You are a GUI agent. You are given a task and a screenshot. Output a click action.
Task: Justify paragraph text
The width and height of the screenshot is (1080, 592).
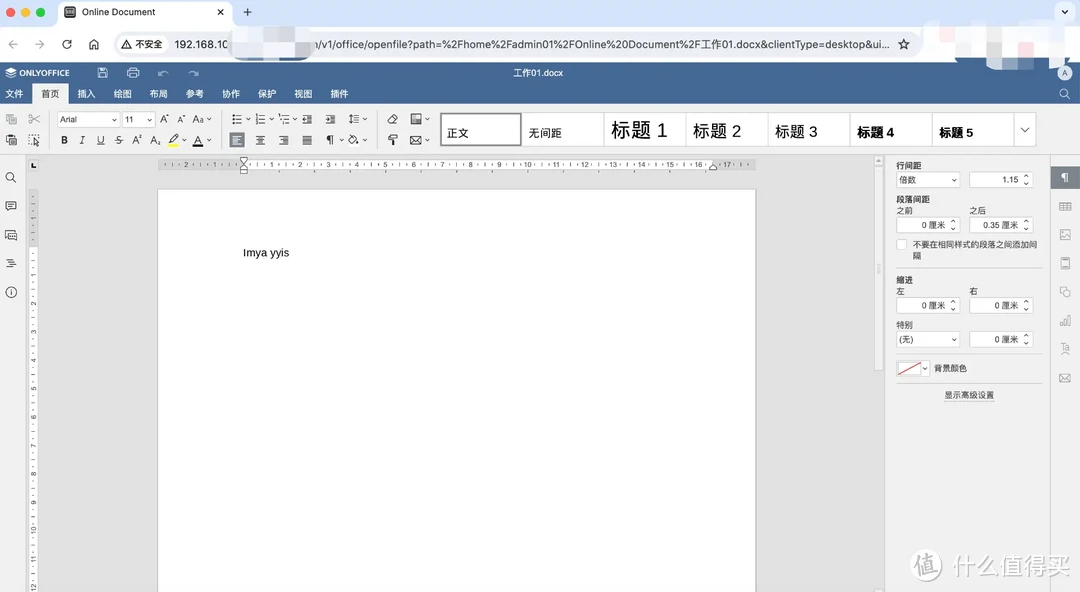(x=307, y=140)
